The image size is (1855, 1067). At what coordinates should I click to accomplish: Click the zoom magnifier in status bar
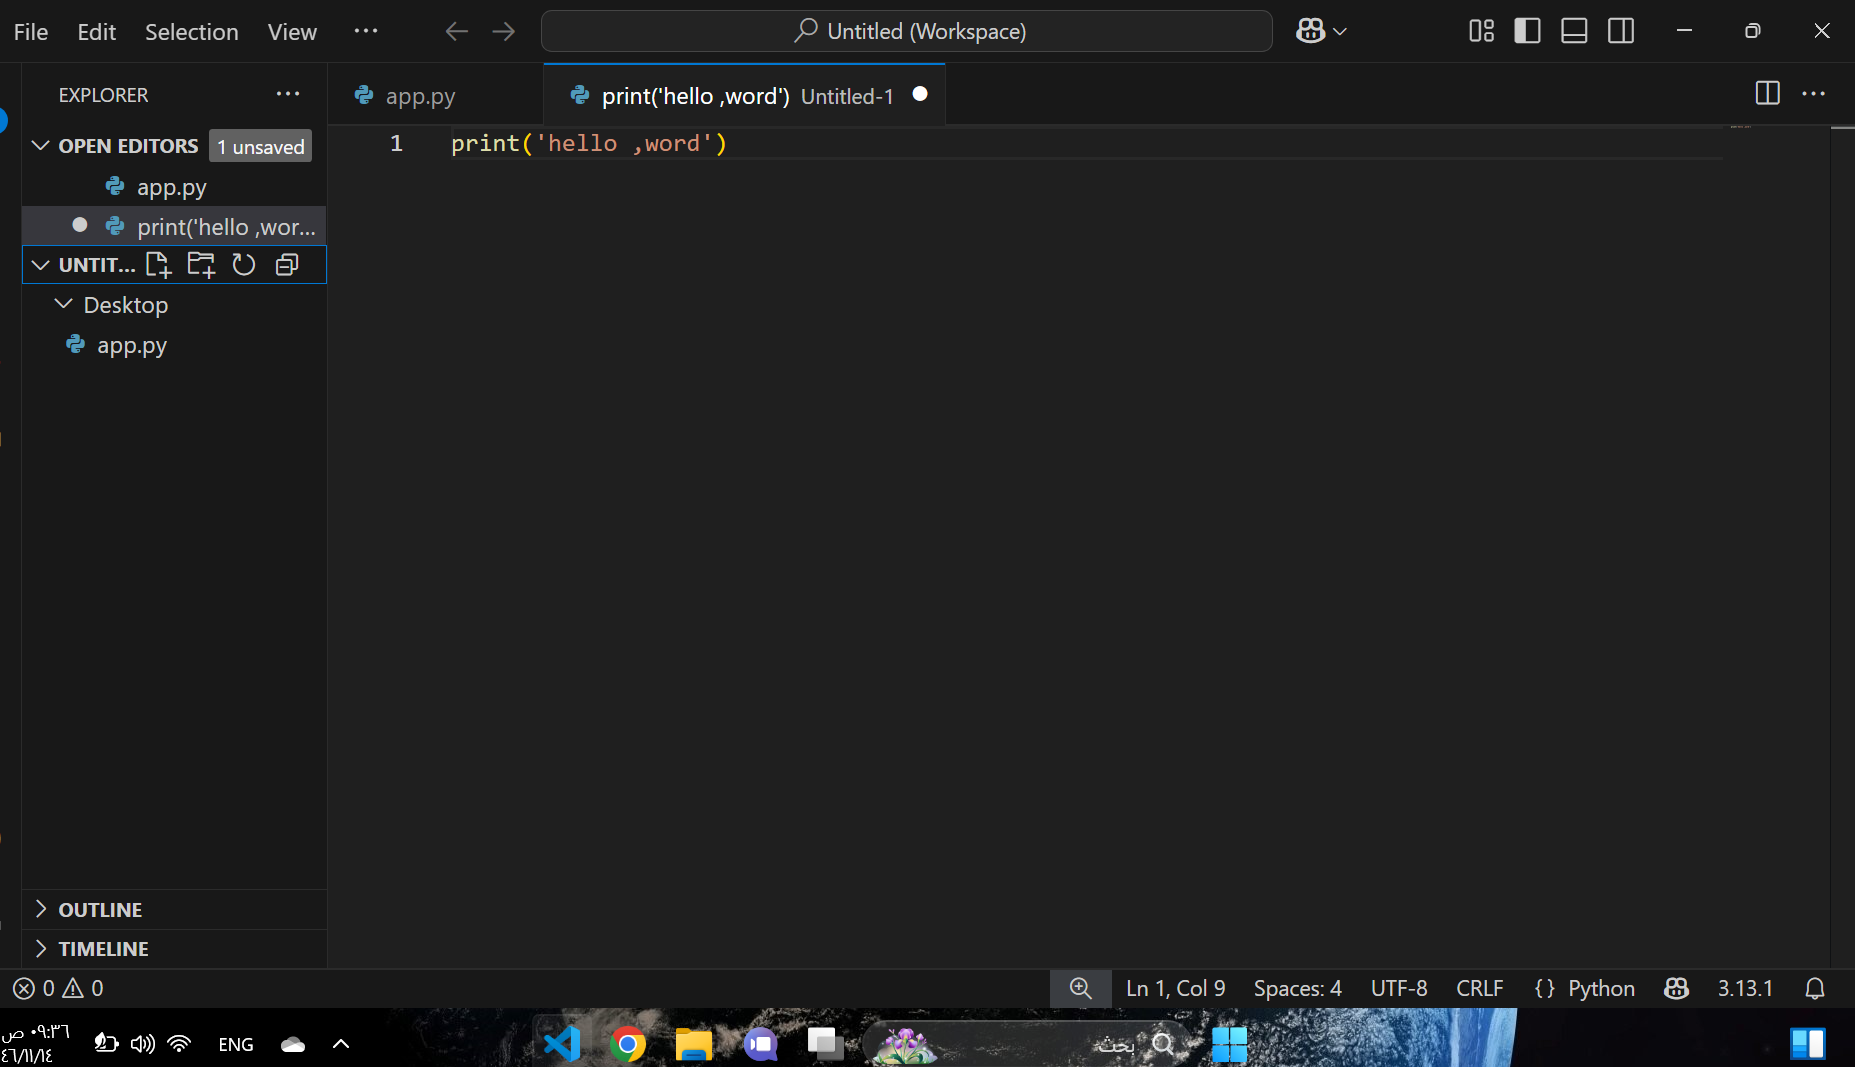1080,989
